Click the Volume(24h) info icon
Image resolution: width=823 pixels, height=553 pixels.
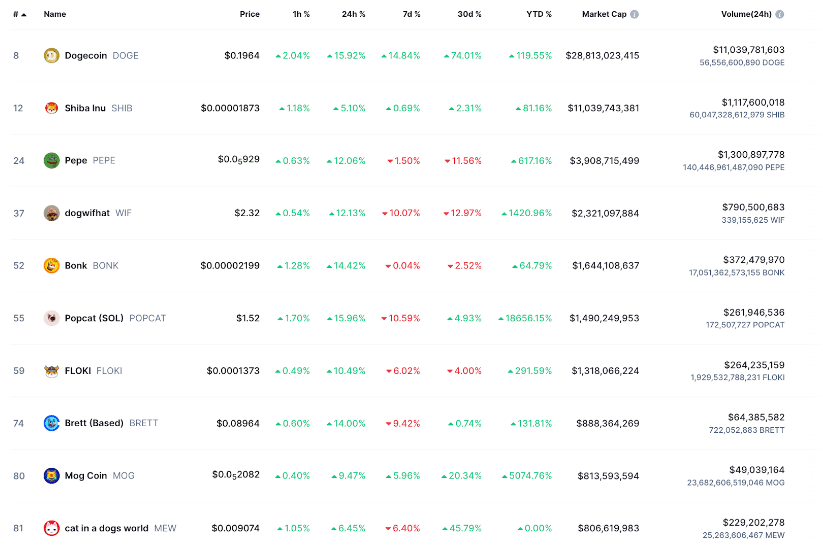(x=779, y=15)
